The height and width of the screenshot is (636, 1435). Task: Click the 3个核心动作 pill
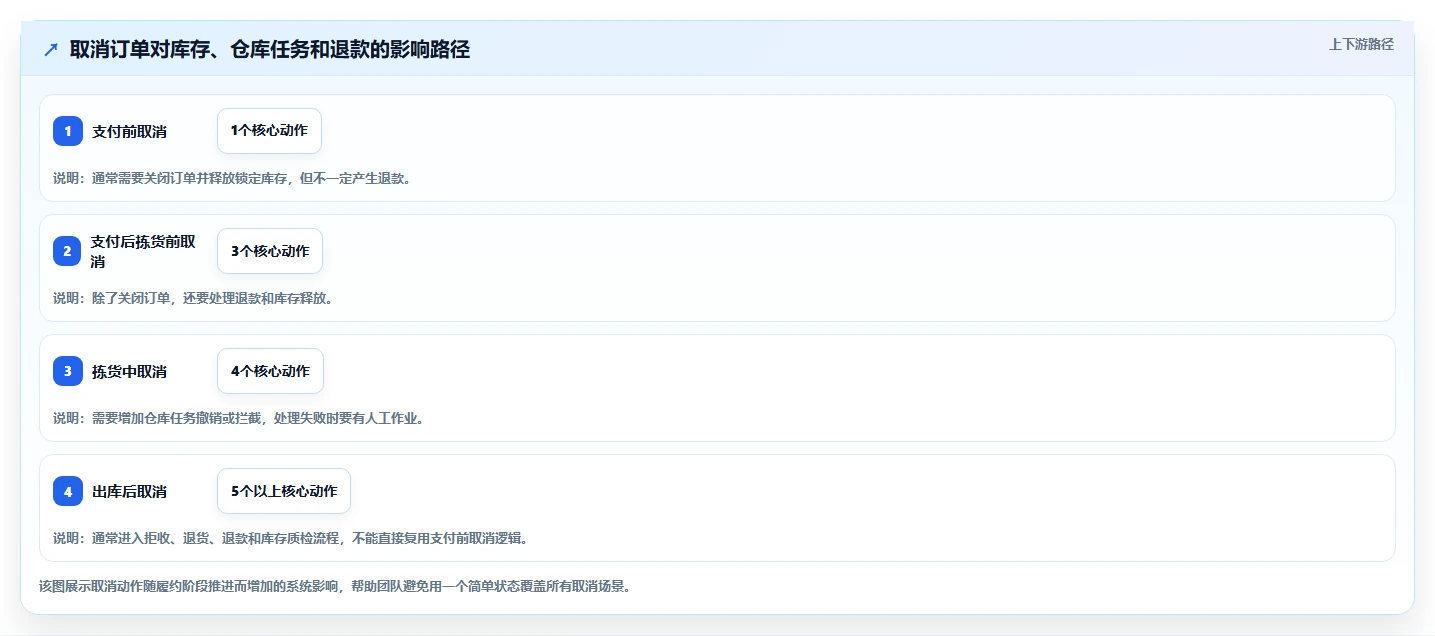270,251
